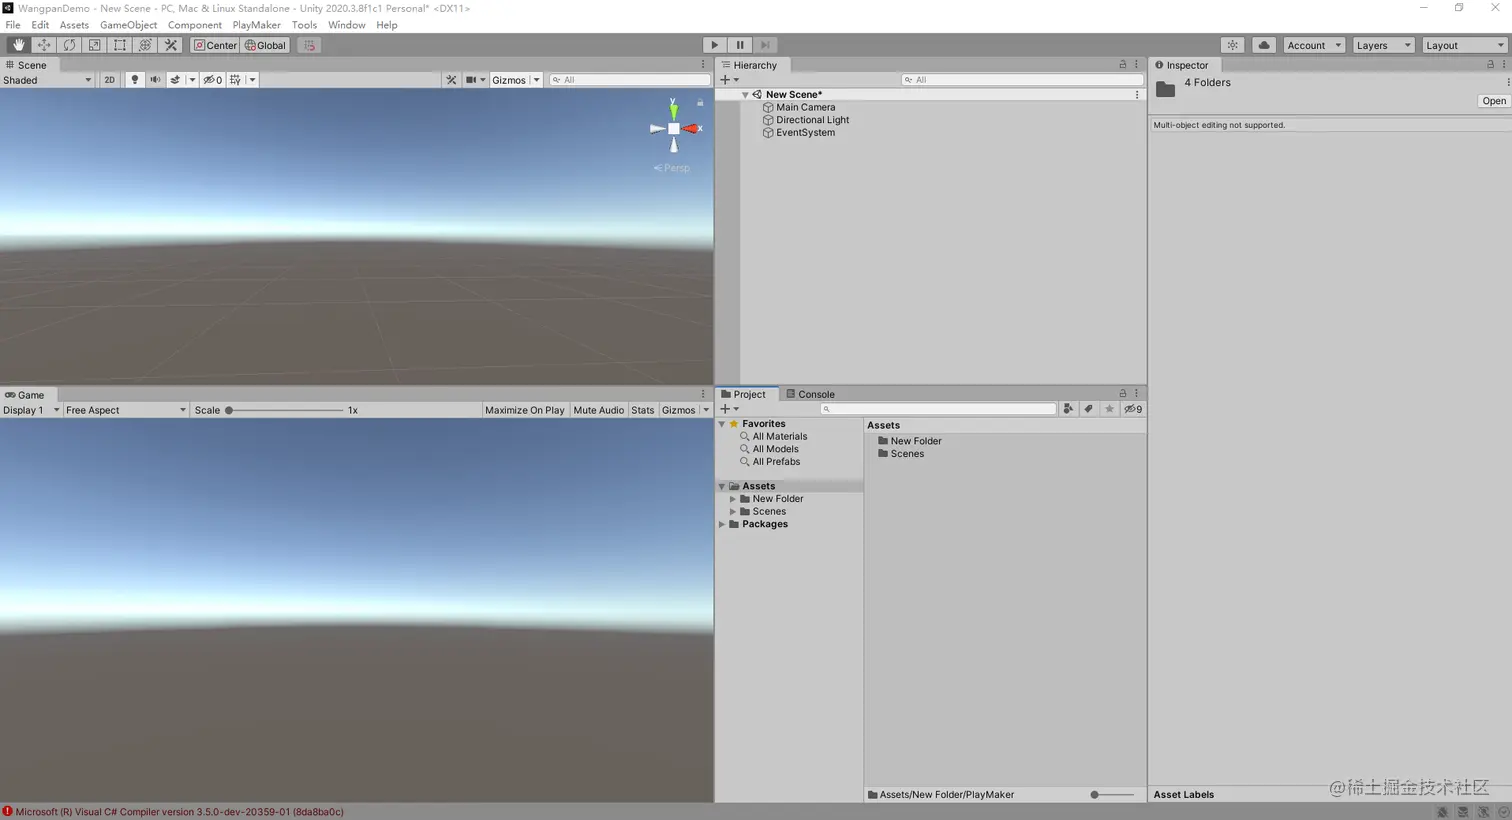
Task: Toggle Mute Audio in Game view
Action: 598,410
